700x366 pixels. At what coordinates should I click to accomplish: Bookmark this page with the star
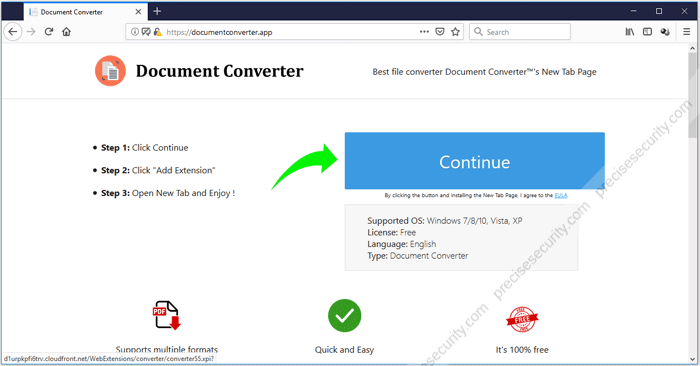pos(455,32)
